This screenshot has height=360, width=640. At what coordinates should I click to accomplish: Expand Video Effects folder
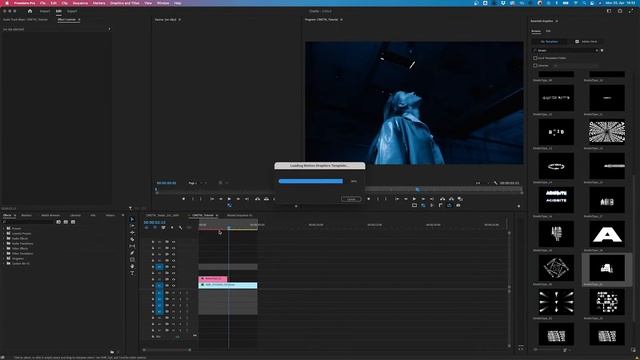4,248
